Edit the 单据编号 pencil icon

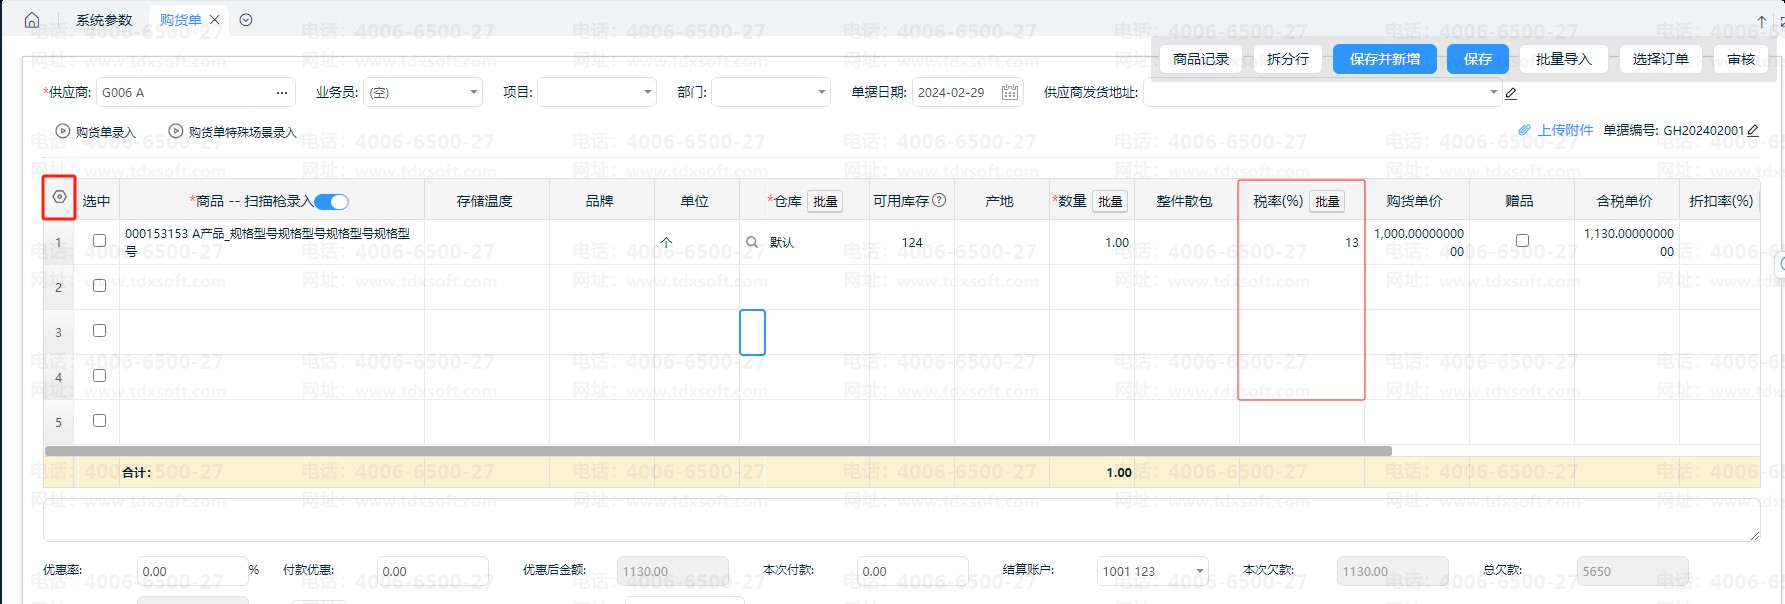click(x=1753, y=130)
